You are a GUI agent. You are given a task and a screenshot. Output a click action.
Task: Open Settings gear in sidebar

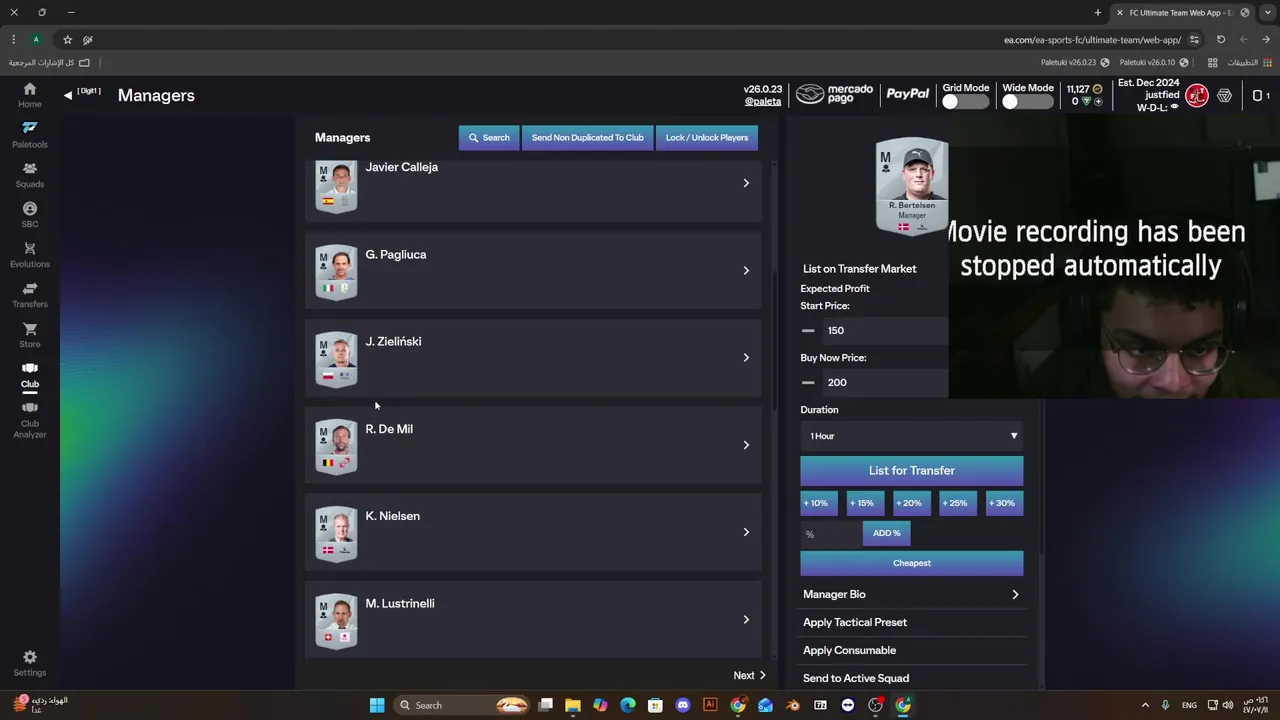[x=30, y=663]
